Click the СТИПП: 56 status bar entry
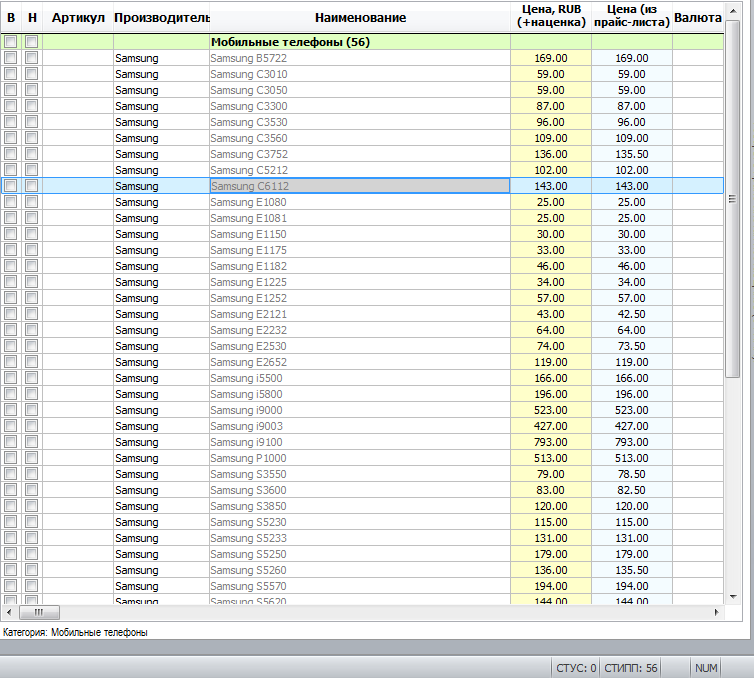 [630, 668]
